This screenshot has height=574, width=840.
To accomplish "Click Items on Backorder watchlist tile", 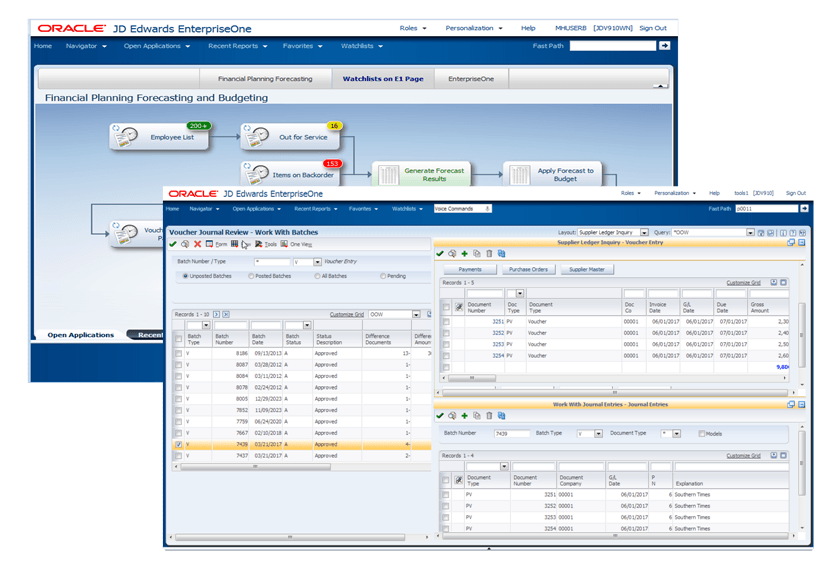I will [x=290, y=174].
